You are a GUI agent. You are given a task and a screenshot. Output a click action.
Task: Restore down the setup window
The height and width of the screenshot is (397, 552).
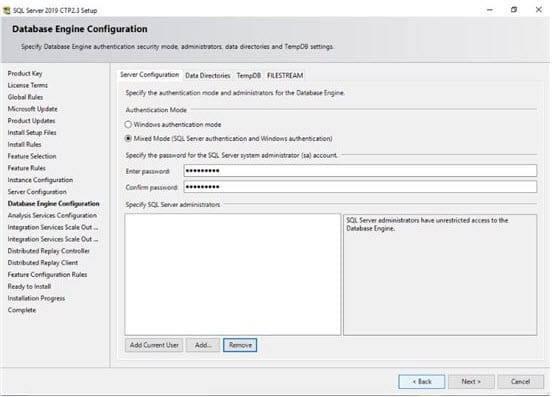coord(514,10)
